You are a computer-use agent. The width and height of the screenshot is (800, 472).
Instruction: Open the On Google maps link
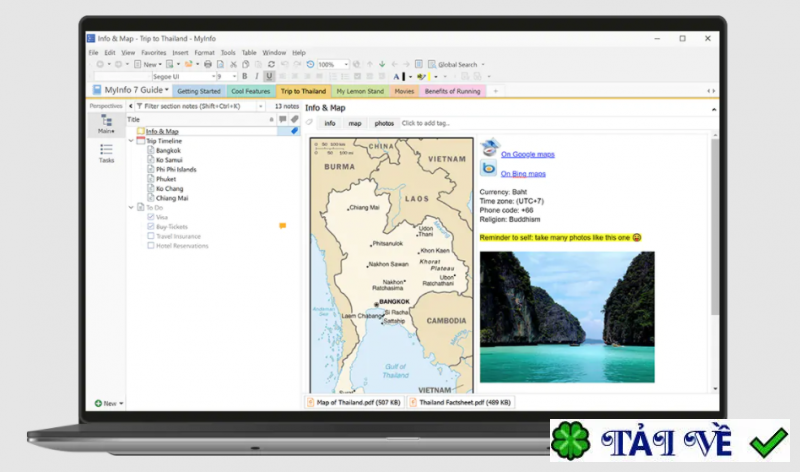click(528, 154)
